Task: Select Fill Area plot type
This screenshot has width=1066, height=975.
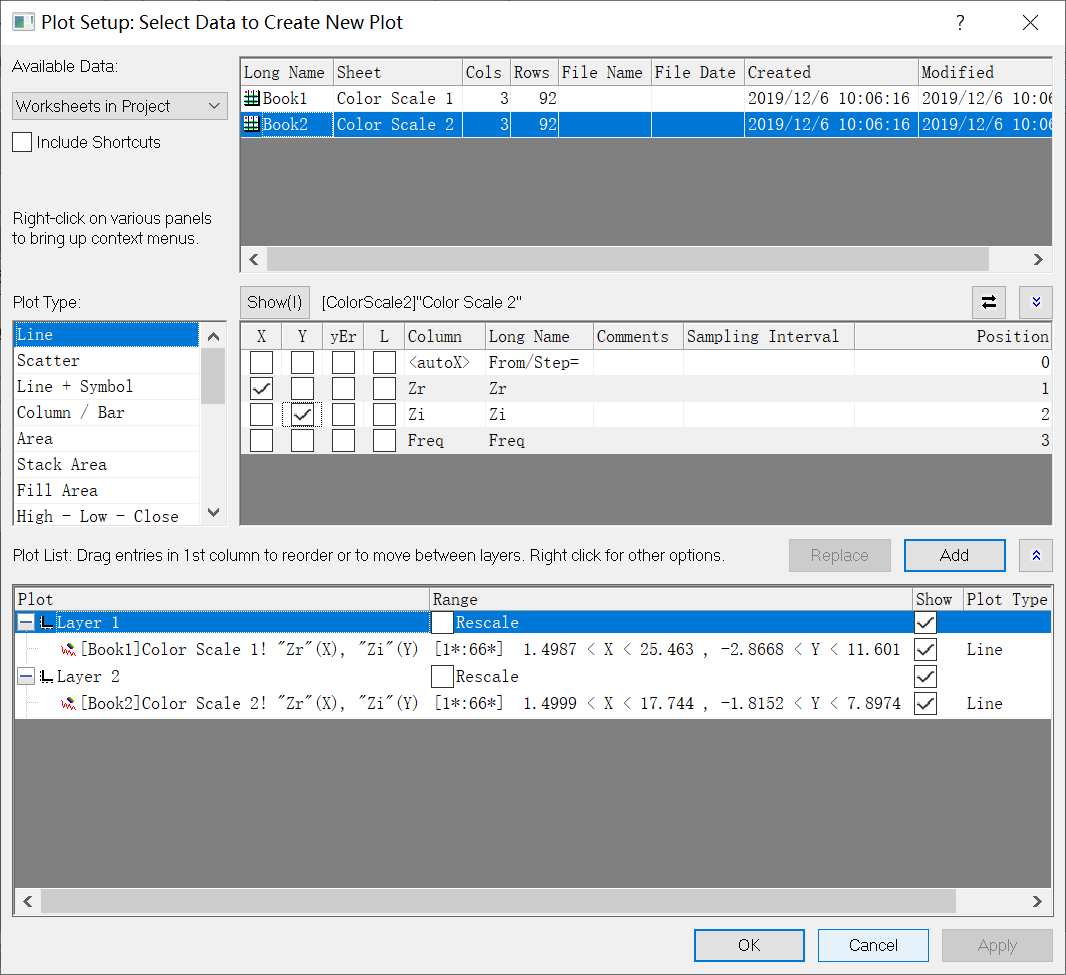Action: click(x=107, y=491)
